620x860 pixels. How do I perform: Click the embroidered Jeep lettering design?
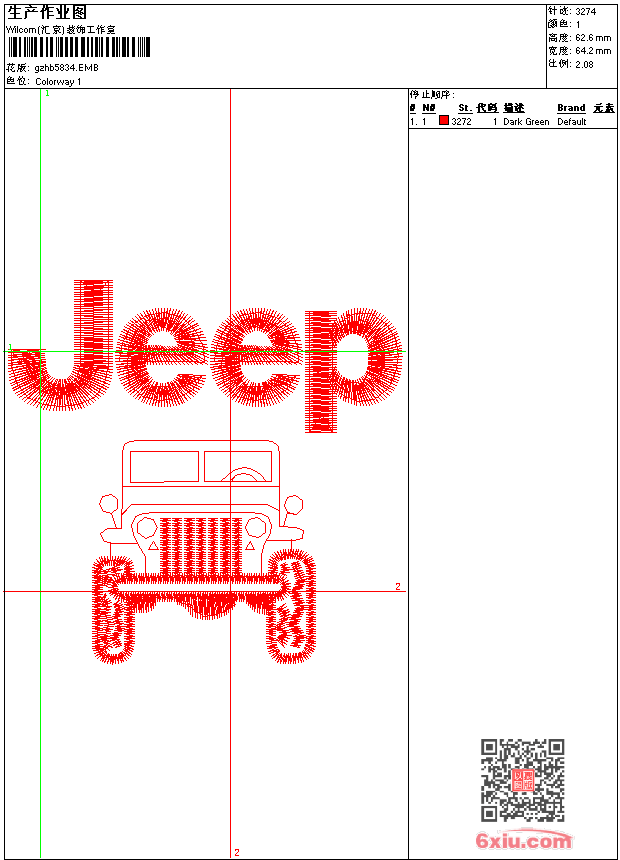pos(205,356)
